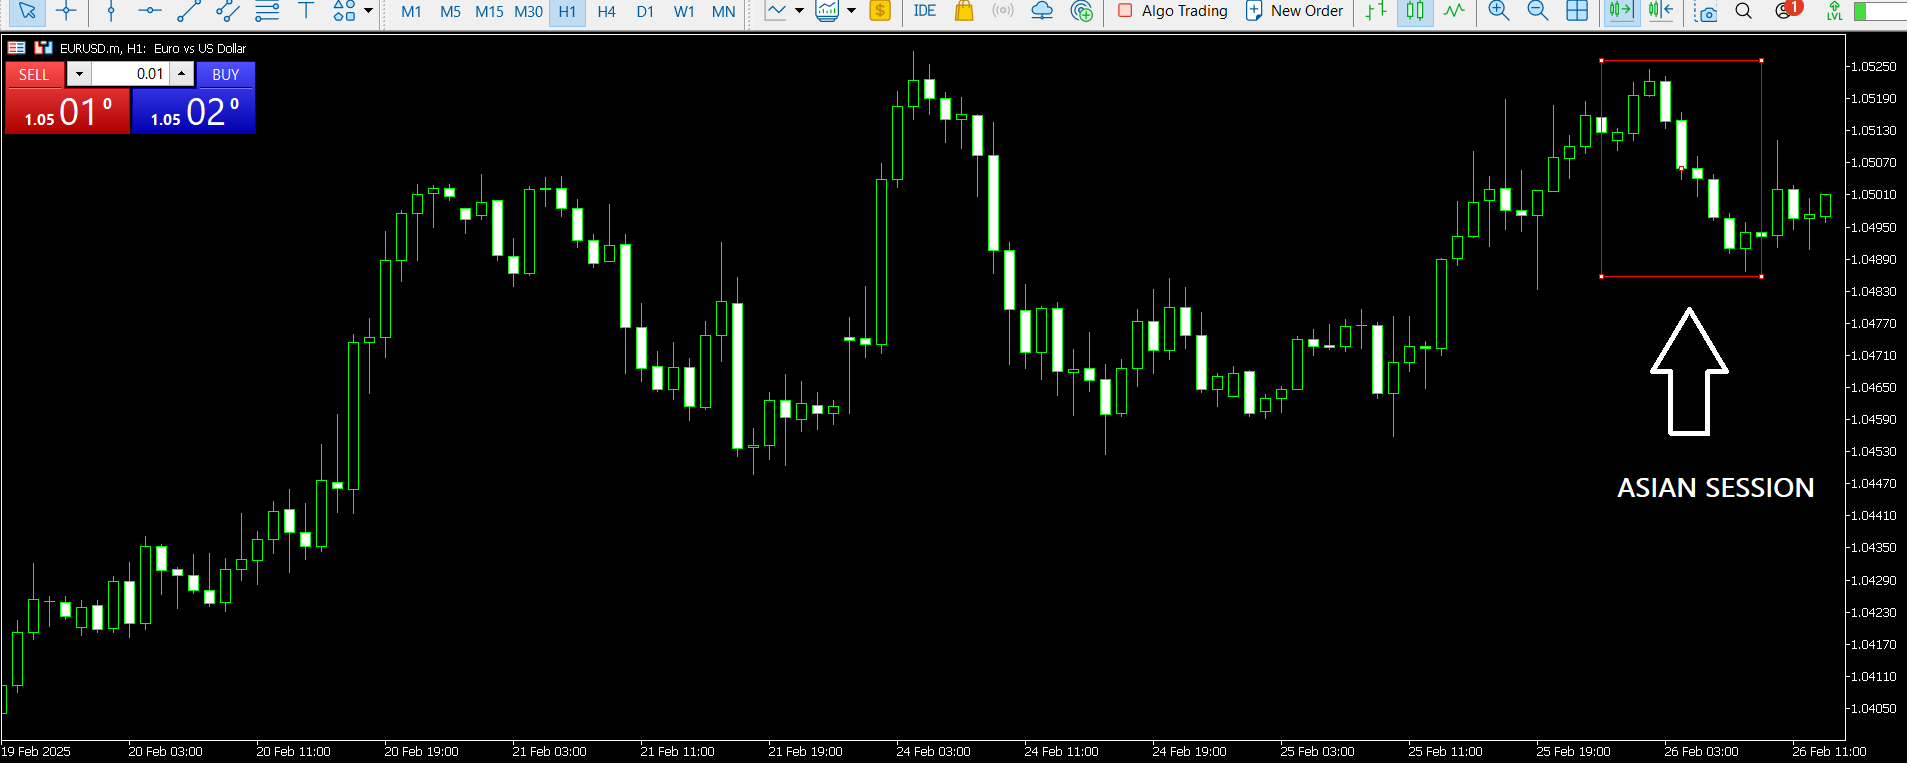Open the shapes objects dropdown arrow
The height and width of the screenshot is (776, 1910).
pyautogui.click(x=369, y=11)
